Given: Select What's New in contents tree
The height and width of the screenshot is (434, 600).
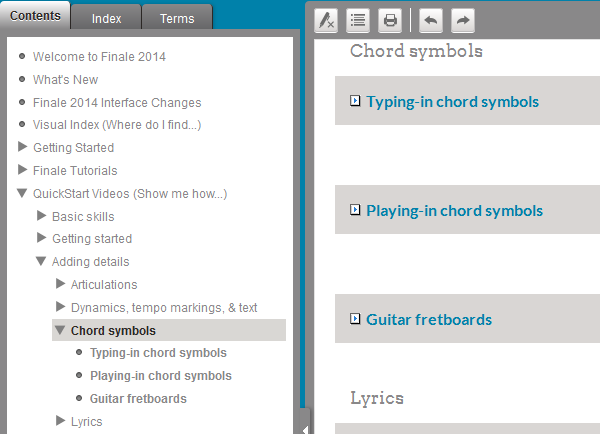Looking at the screenshot, I should tap(65, 80).
